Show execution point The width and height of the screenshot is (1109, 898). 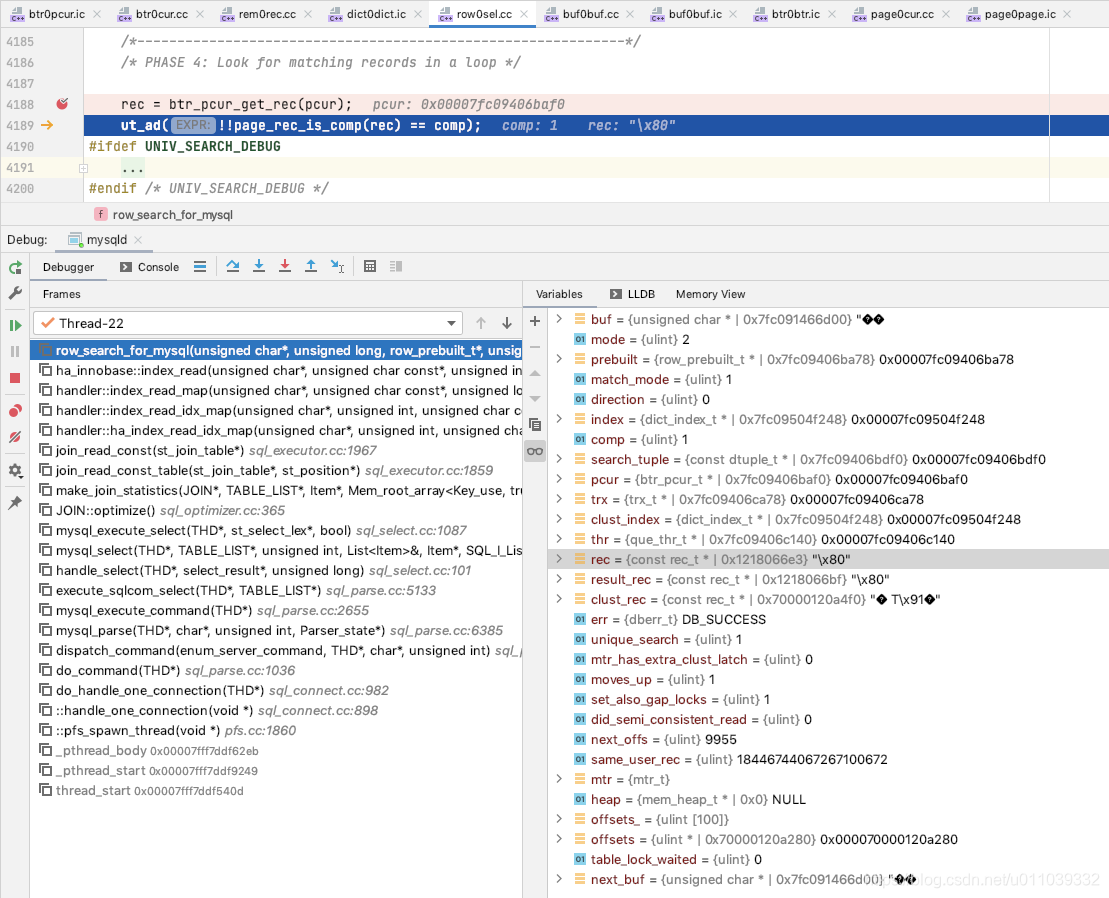(200, 267)
